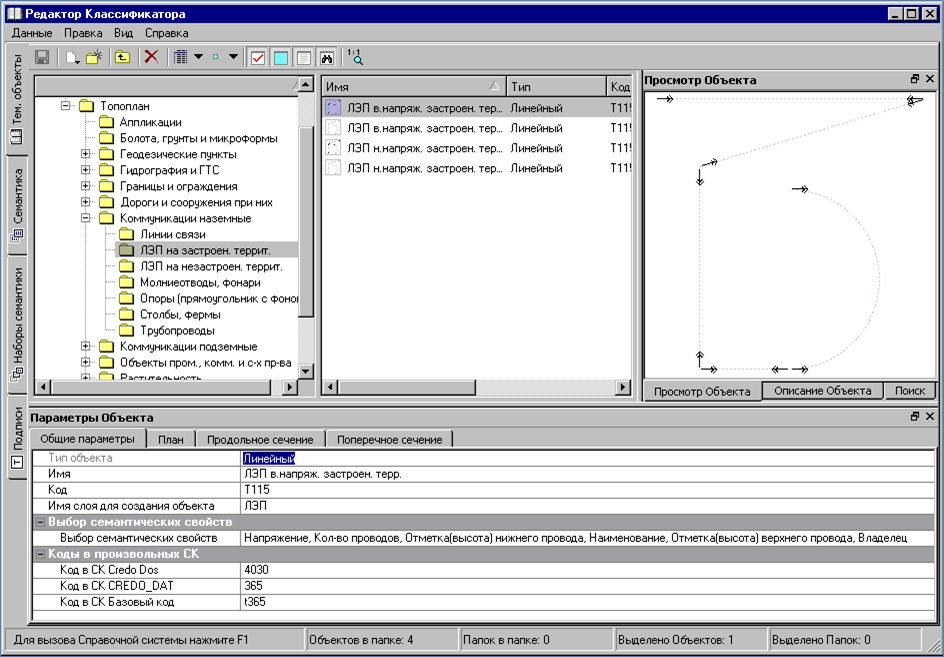This screenshot has width=944, height=657.
Task: Close the Параметры Объекта panel
Action: [930, 417]
